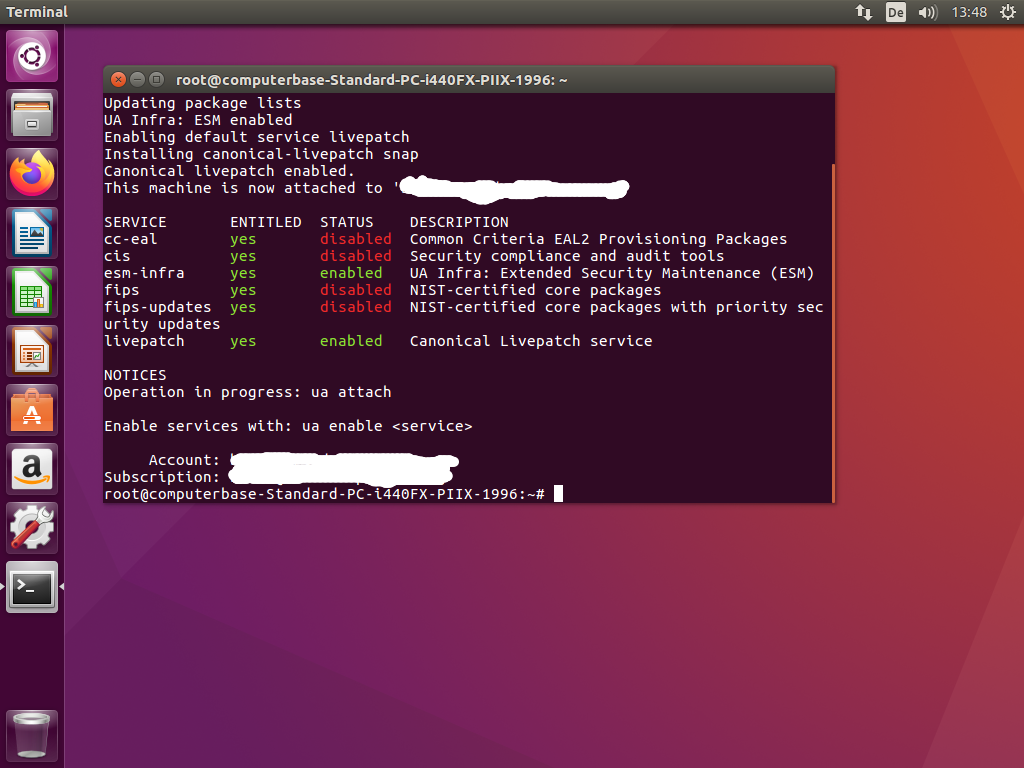The image size is (1024, 768).
Task: Minimize the terminal window
Action: pos(137,80)
